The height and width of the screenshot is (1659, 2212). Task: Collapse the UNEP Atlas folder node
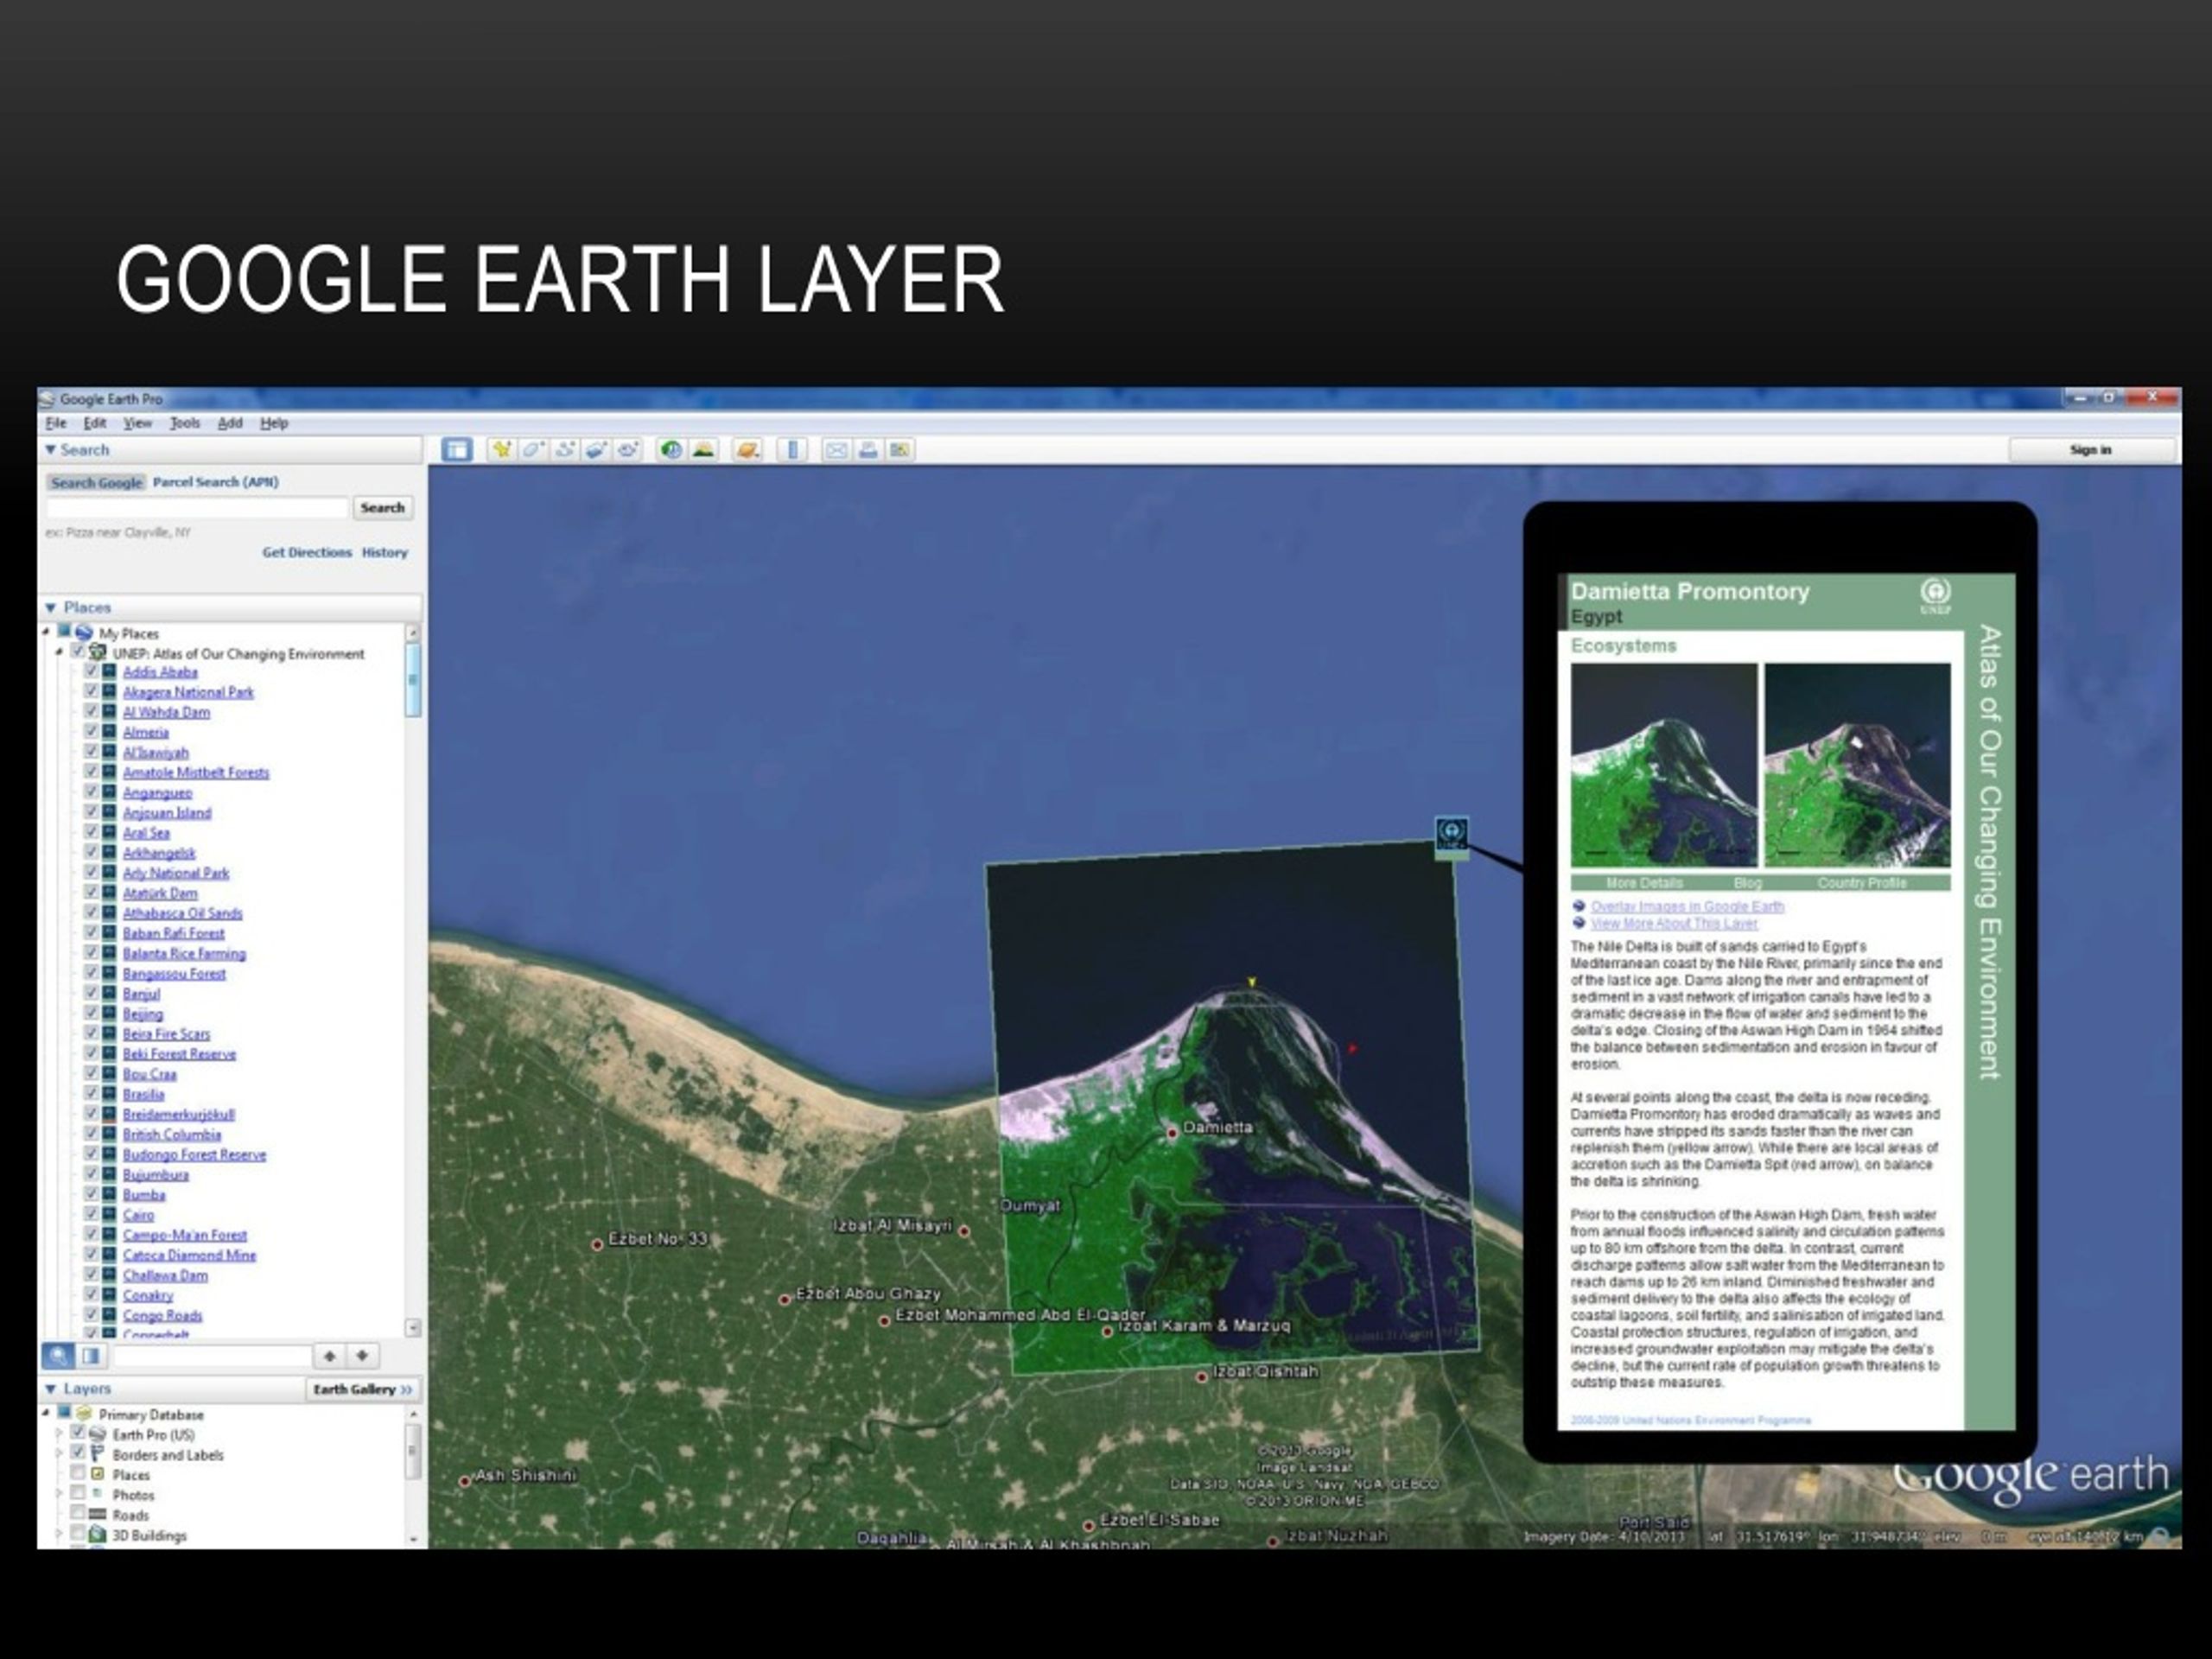click(x=59, y=652)
